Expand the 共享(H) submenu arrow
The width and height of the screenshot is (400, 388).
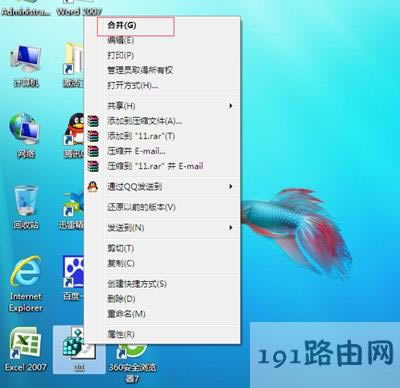pos(230,106)
